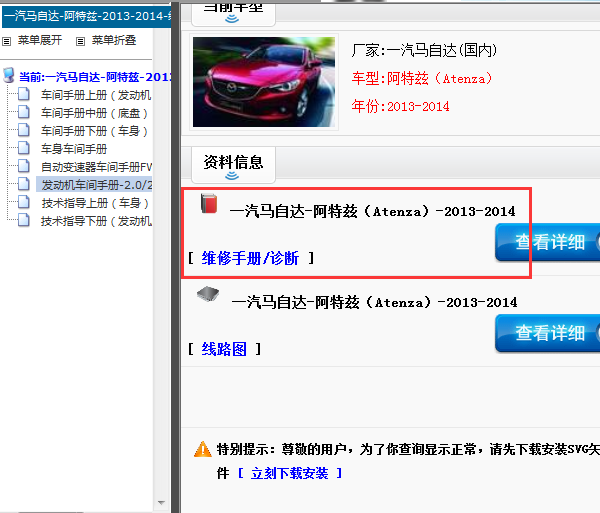600x513 pixels.
Task: Click document icon for 车间手册中册（底盘）
Action: [24, 112]
